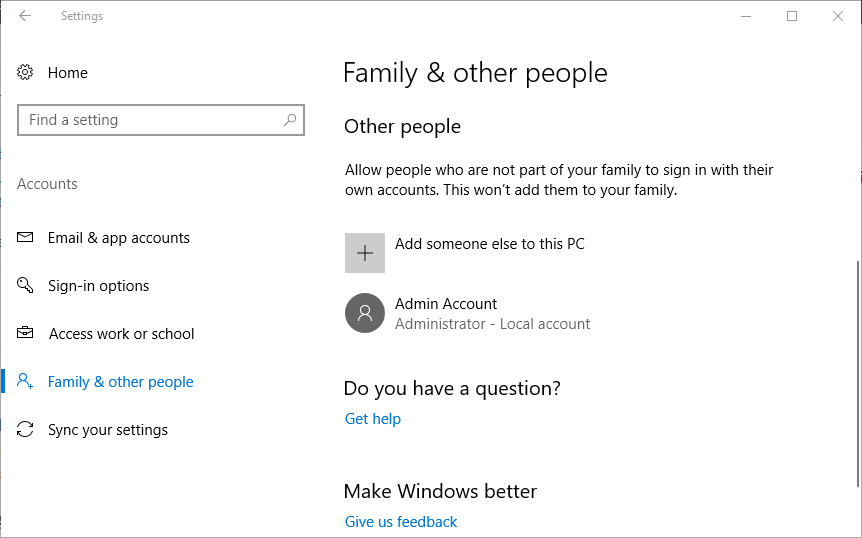The width and height of the screenshot is (862, 538).
Task: Click the Give us feedback link
Action: [400, 522]
